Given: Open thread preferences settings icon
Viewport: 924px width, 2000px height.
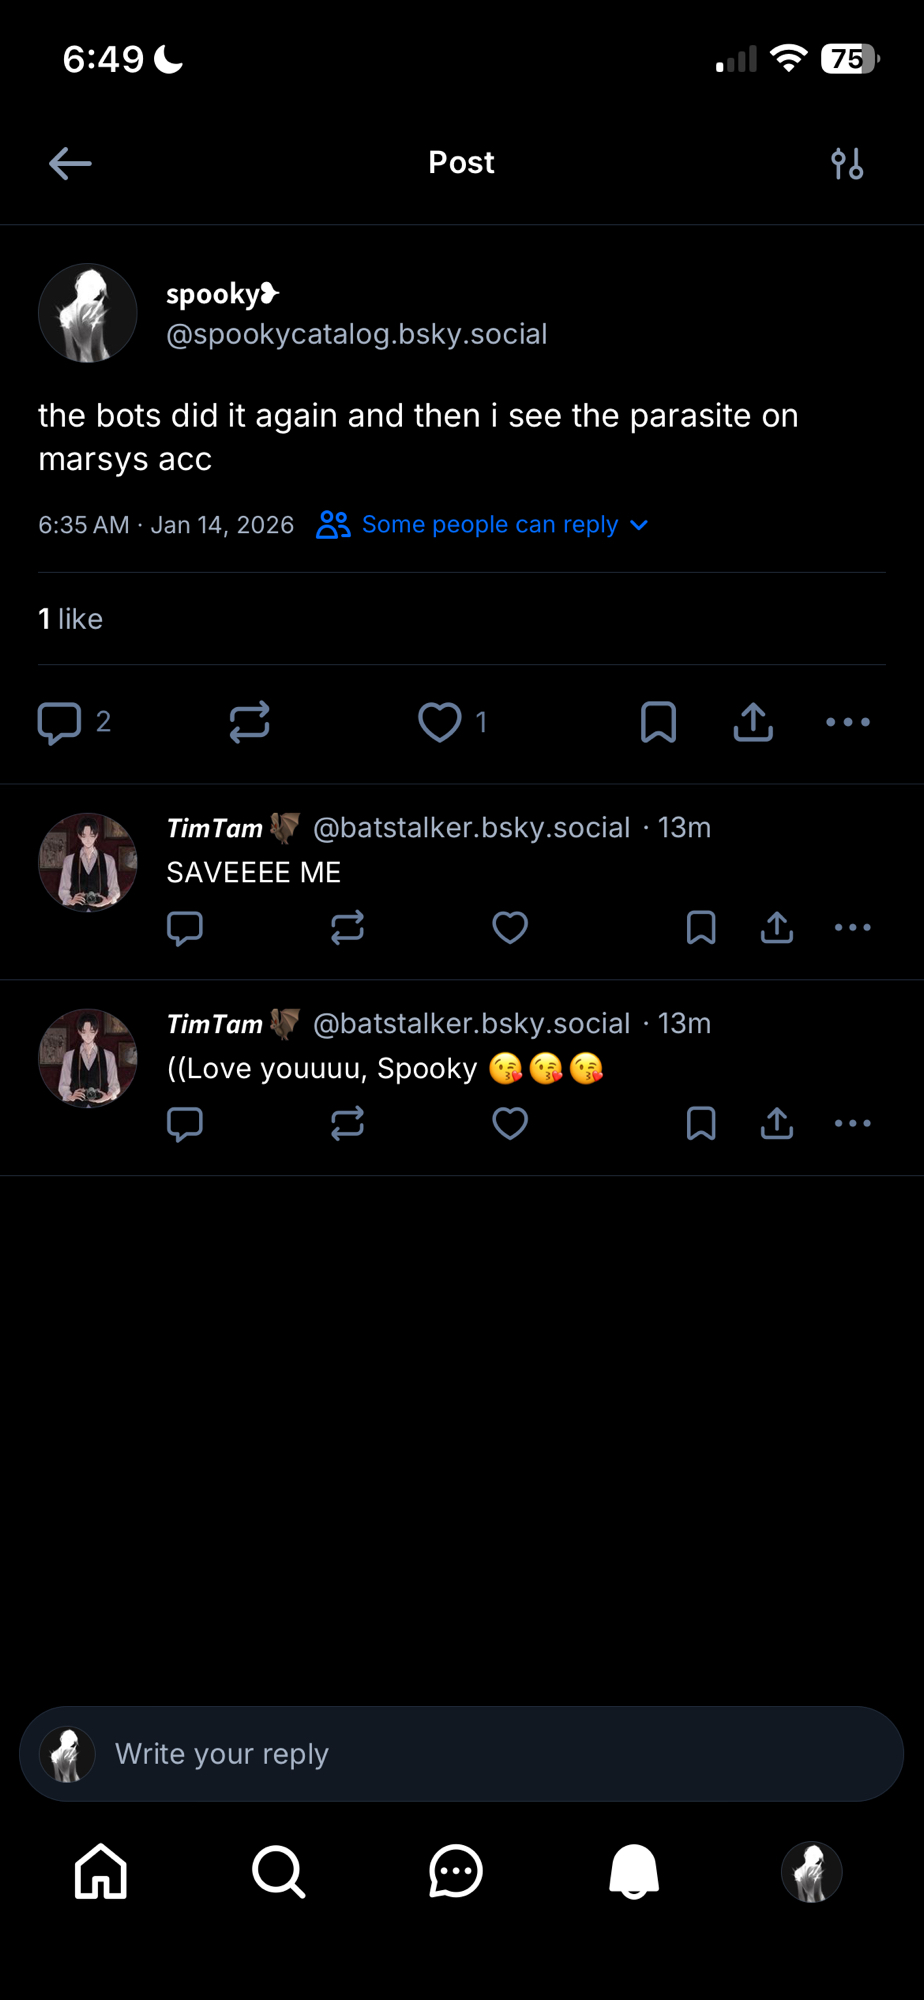Looking at the screenshot, I should click(x=847, y=163).
